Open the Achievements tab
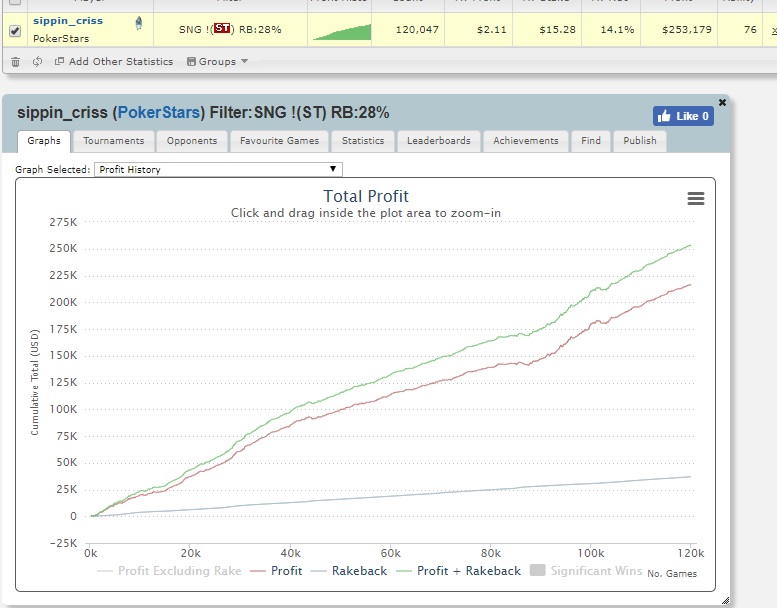 click(526, 141)
